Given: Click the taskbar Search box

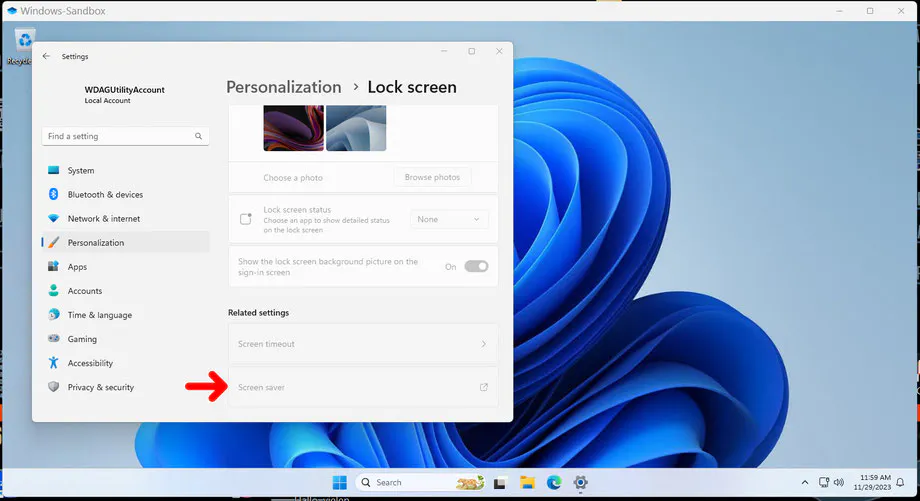Looking at the screenshot, I should pos(421,482).
